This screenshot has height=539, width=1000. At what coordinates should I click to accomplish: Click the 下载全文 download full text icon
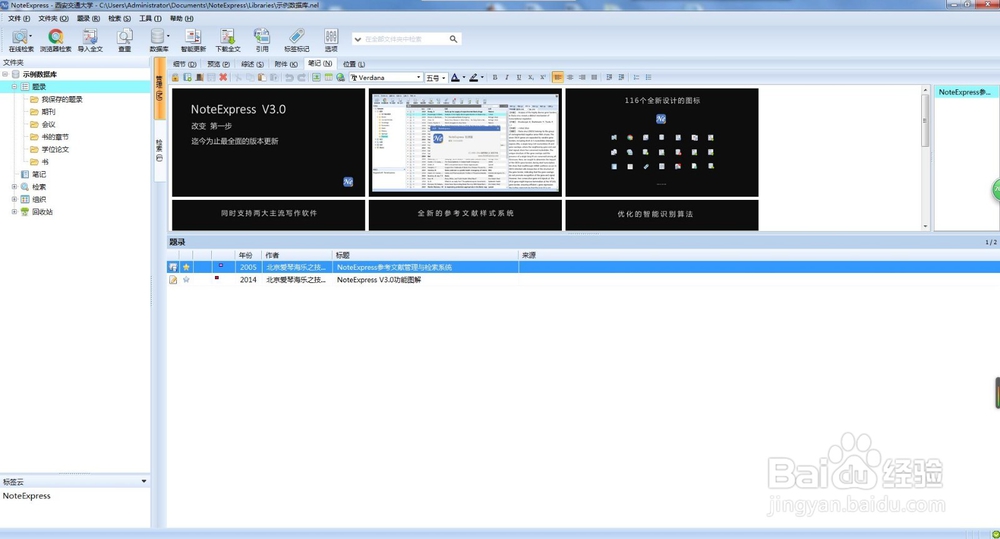click(x=228, y=40)
